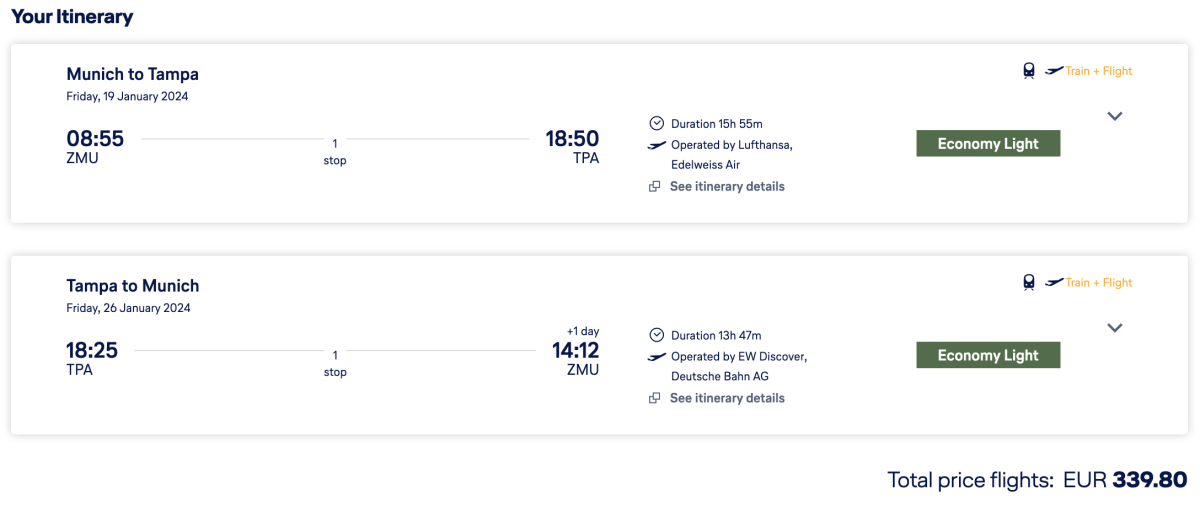Expand the Munich to Tampa flight card chevron
The width and height of the screenshot is (1200, 506).
(x=1115, y=116)
